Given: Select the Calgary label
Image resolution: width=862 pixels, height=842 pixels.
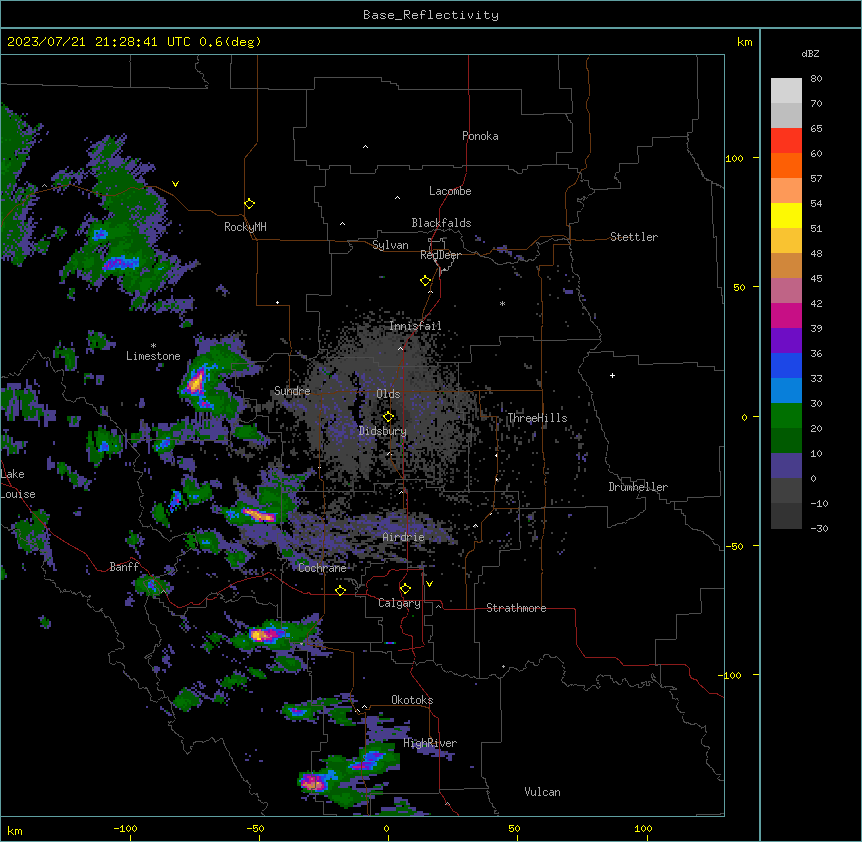Looking at the screenshot, I should [x=399, y=603].
